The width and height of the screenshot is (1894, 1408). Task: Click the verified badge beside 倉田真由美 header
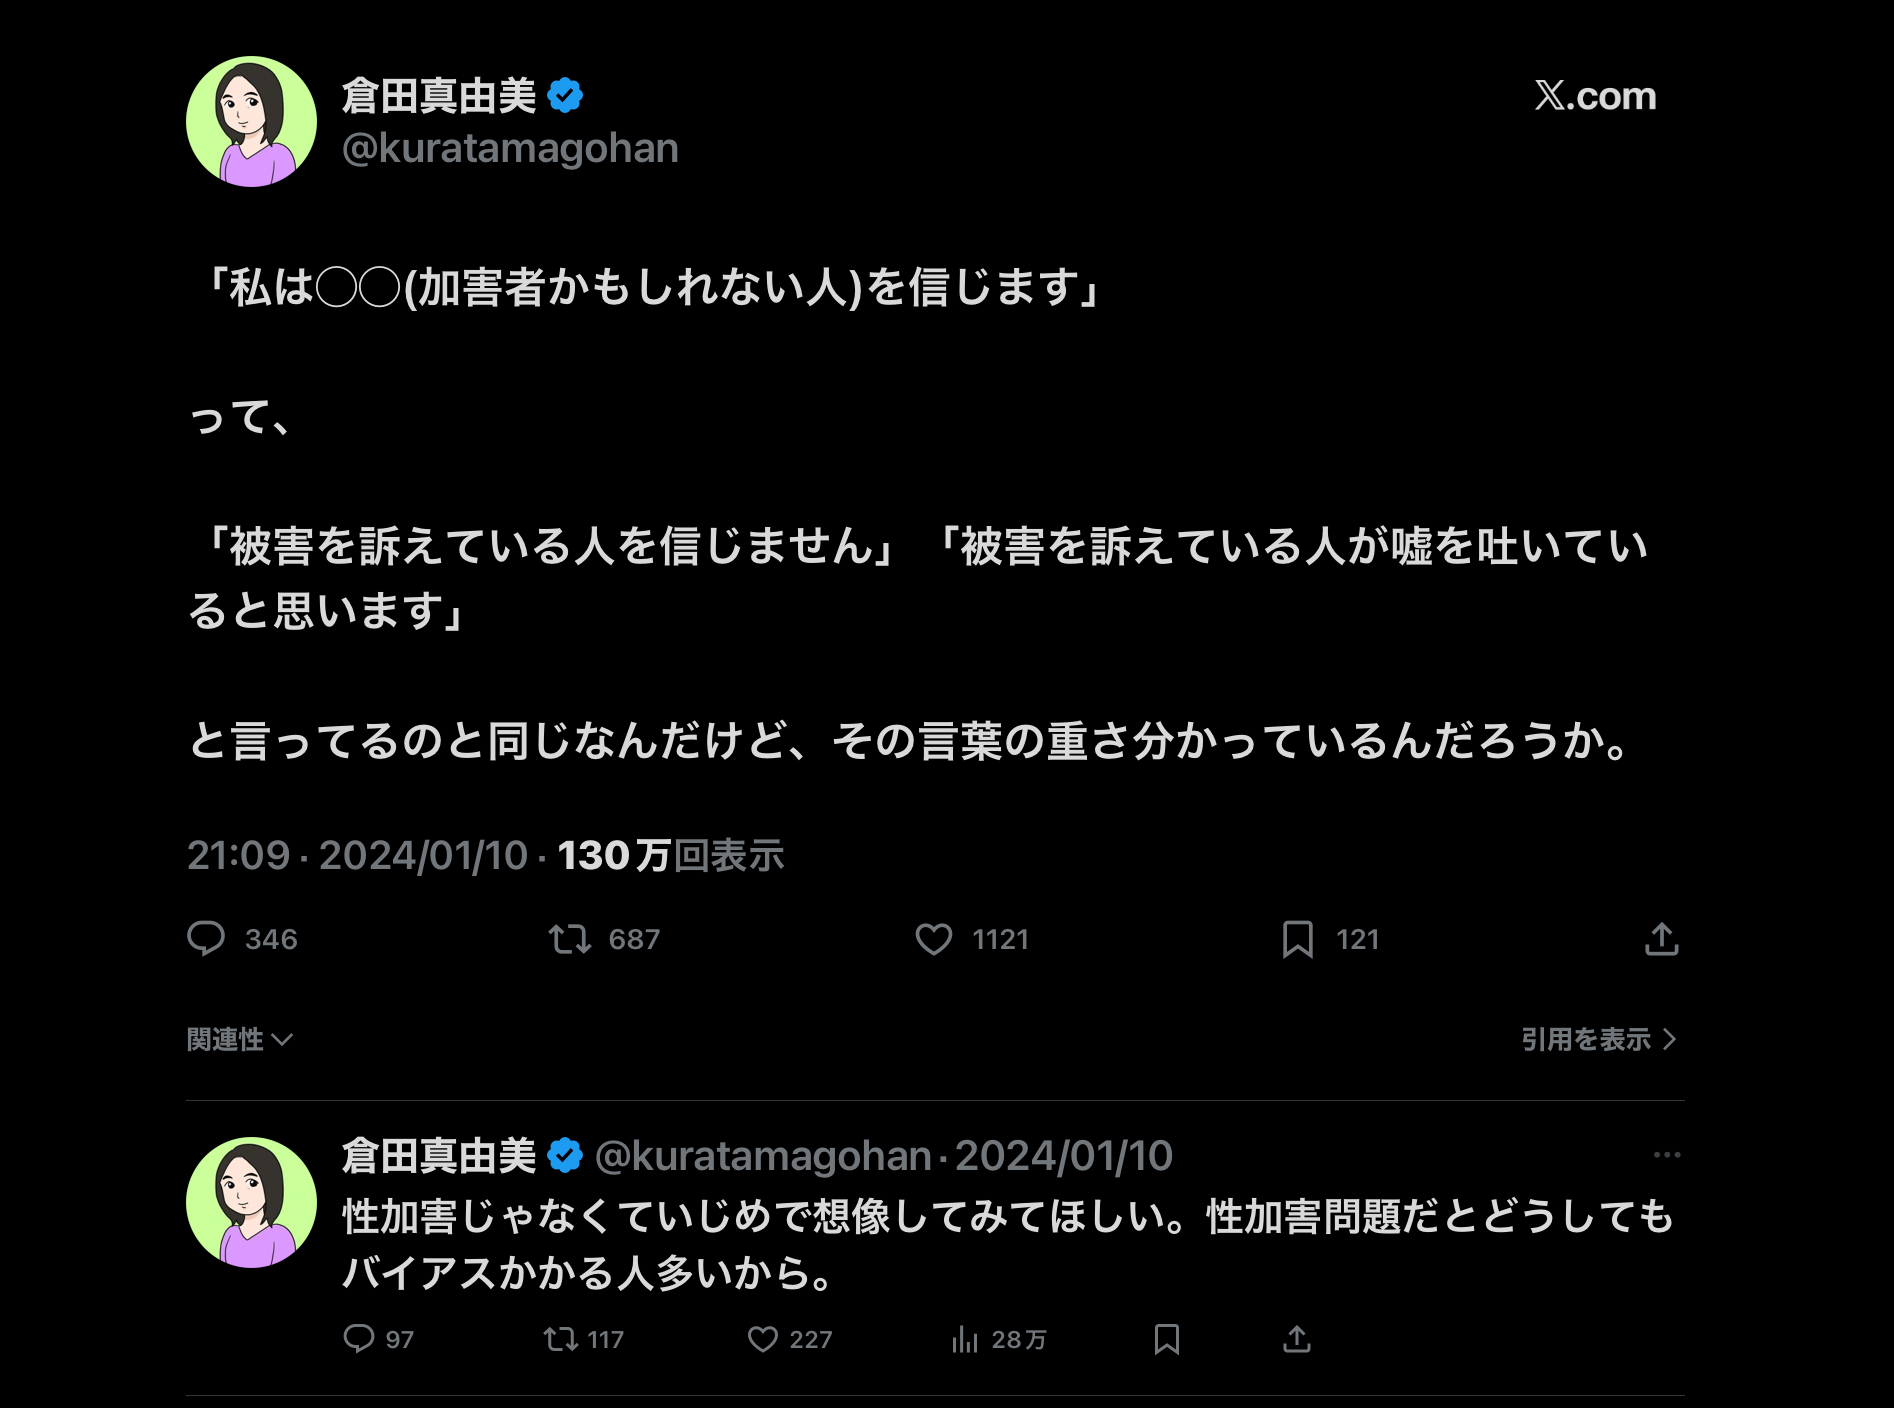tap(565, 96)
